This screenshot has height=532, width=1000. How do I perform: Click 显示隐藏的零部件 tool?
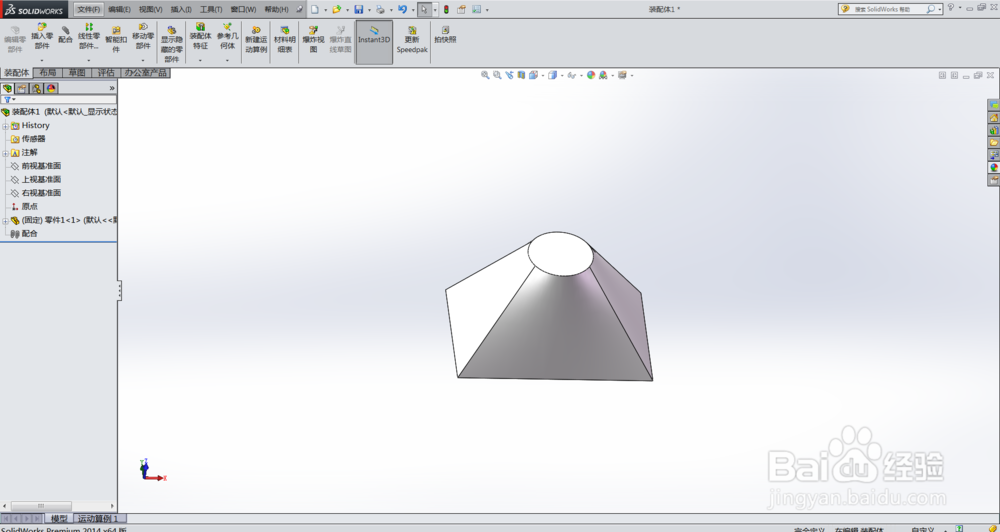pos(172,43)
